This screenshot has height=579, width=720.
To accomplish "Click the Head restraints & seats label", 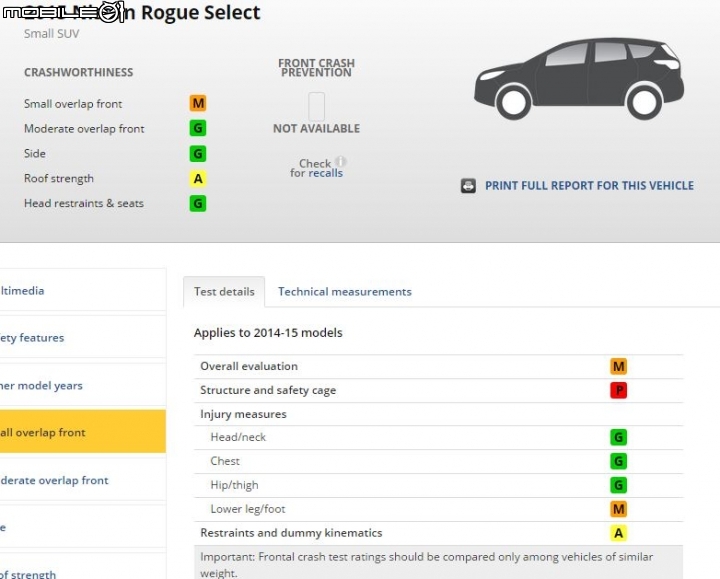I will click(x=84, y=203).
